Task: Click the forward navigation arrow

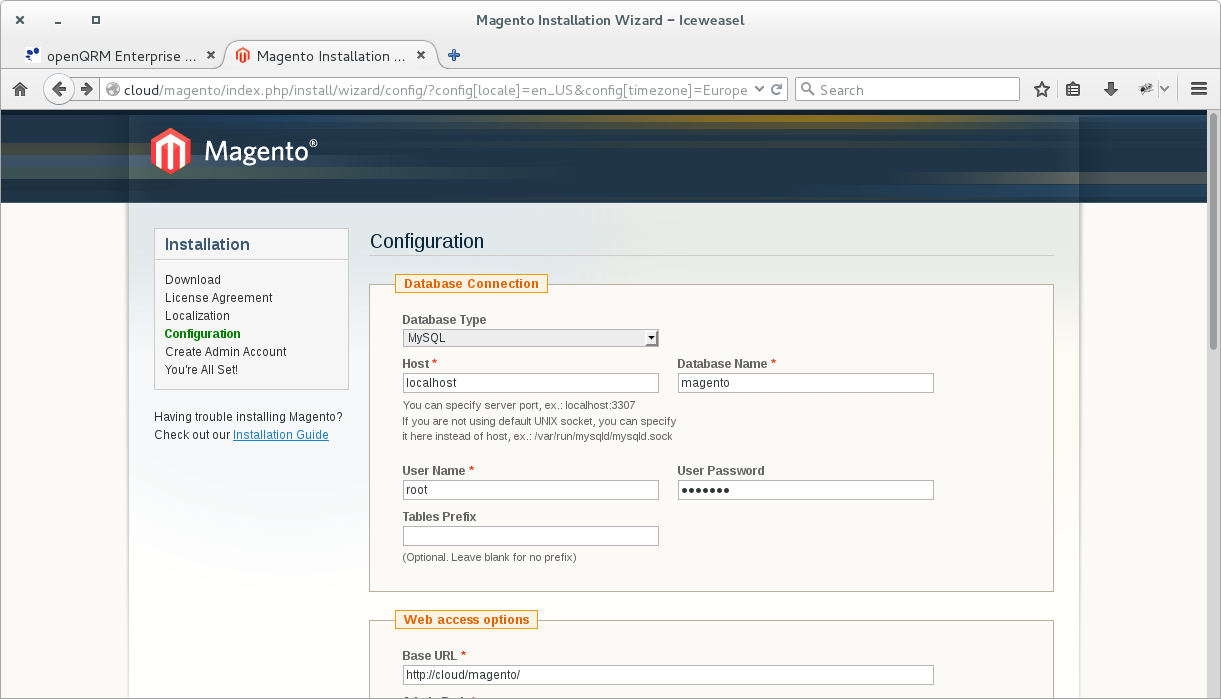Action: pyautogui.click(x=87, y=89)
